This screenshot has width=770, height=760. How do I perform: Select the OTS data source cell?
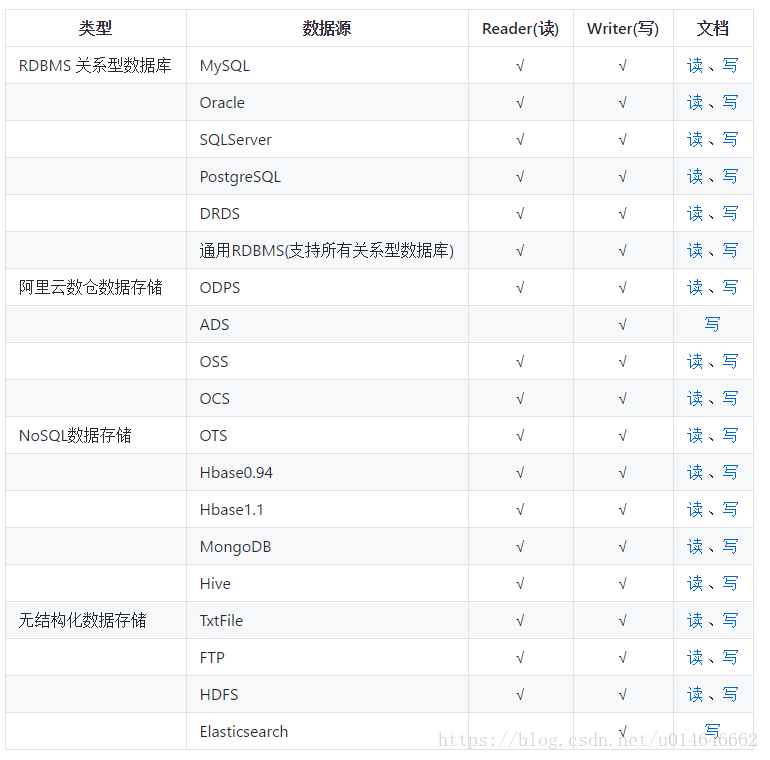click(327, 435)
